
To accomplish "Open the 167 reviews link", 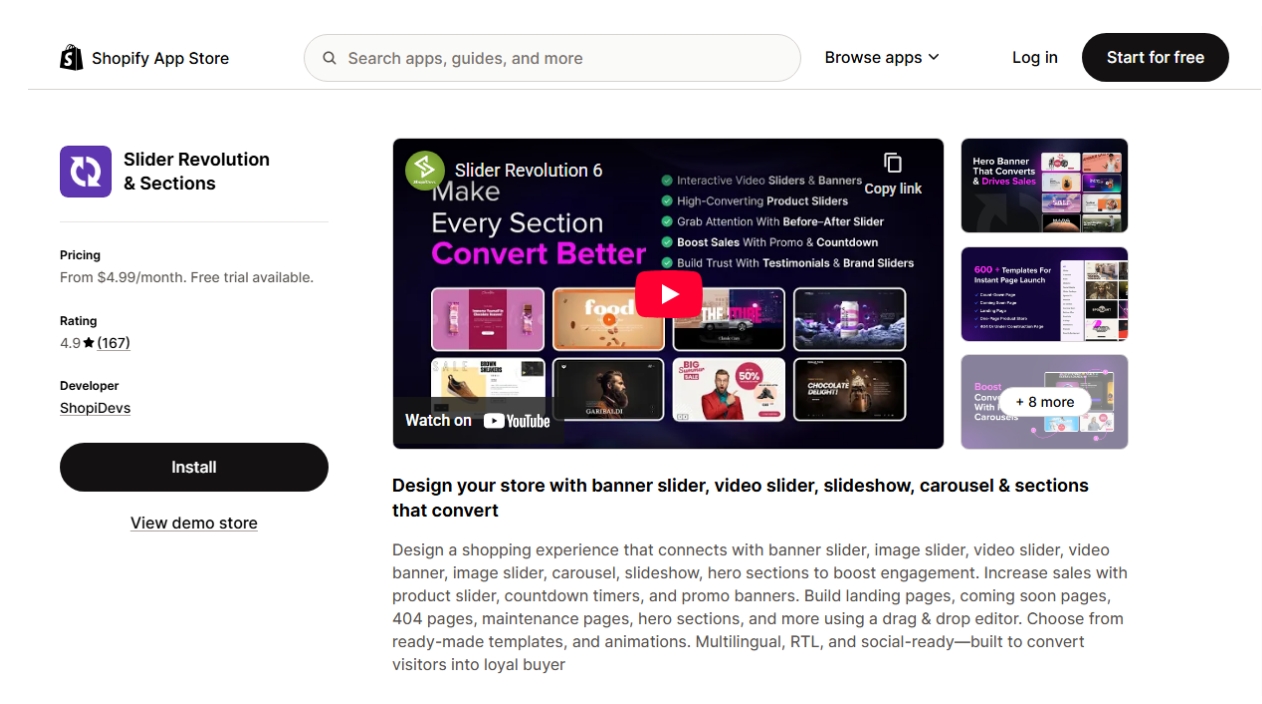I will pyautogui.click(x=113, y=342).
